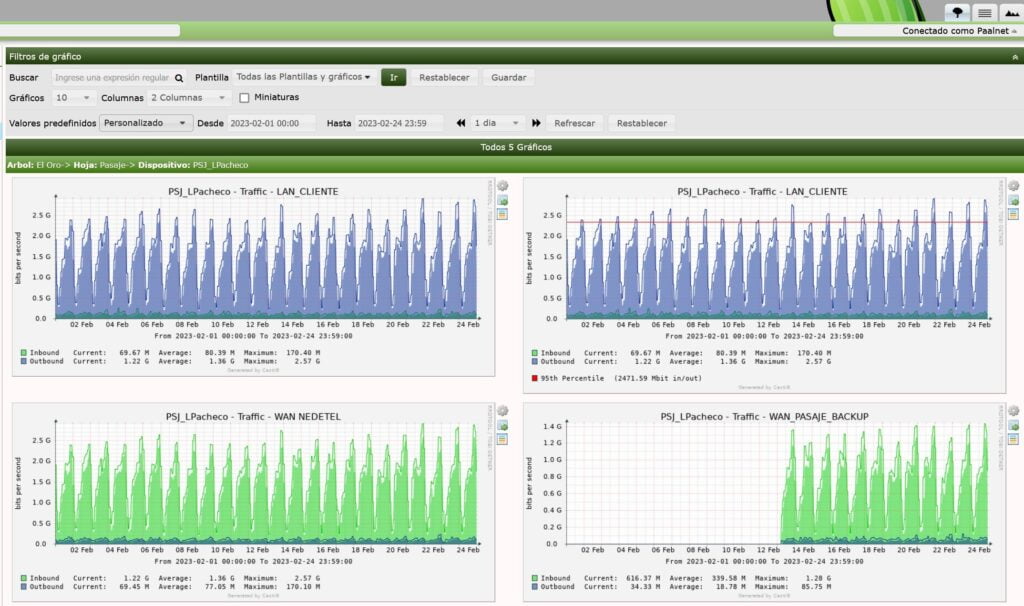Expand the Gráficos count dropdown

(x=74, y=98)
